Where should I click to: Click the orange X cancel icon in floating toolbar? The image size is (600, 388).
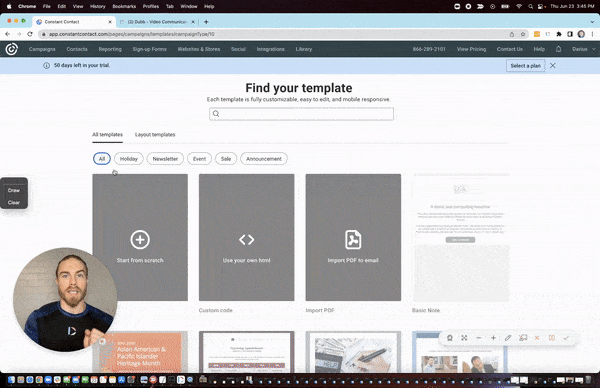point(537,338)
